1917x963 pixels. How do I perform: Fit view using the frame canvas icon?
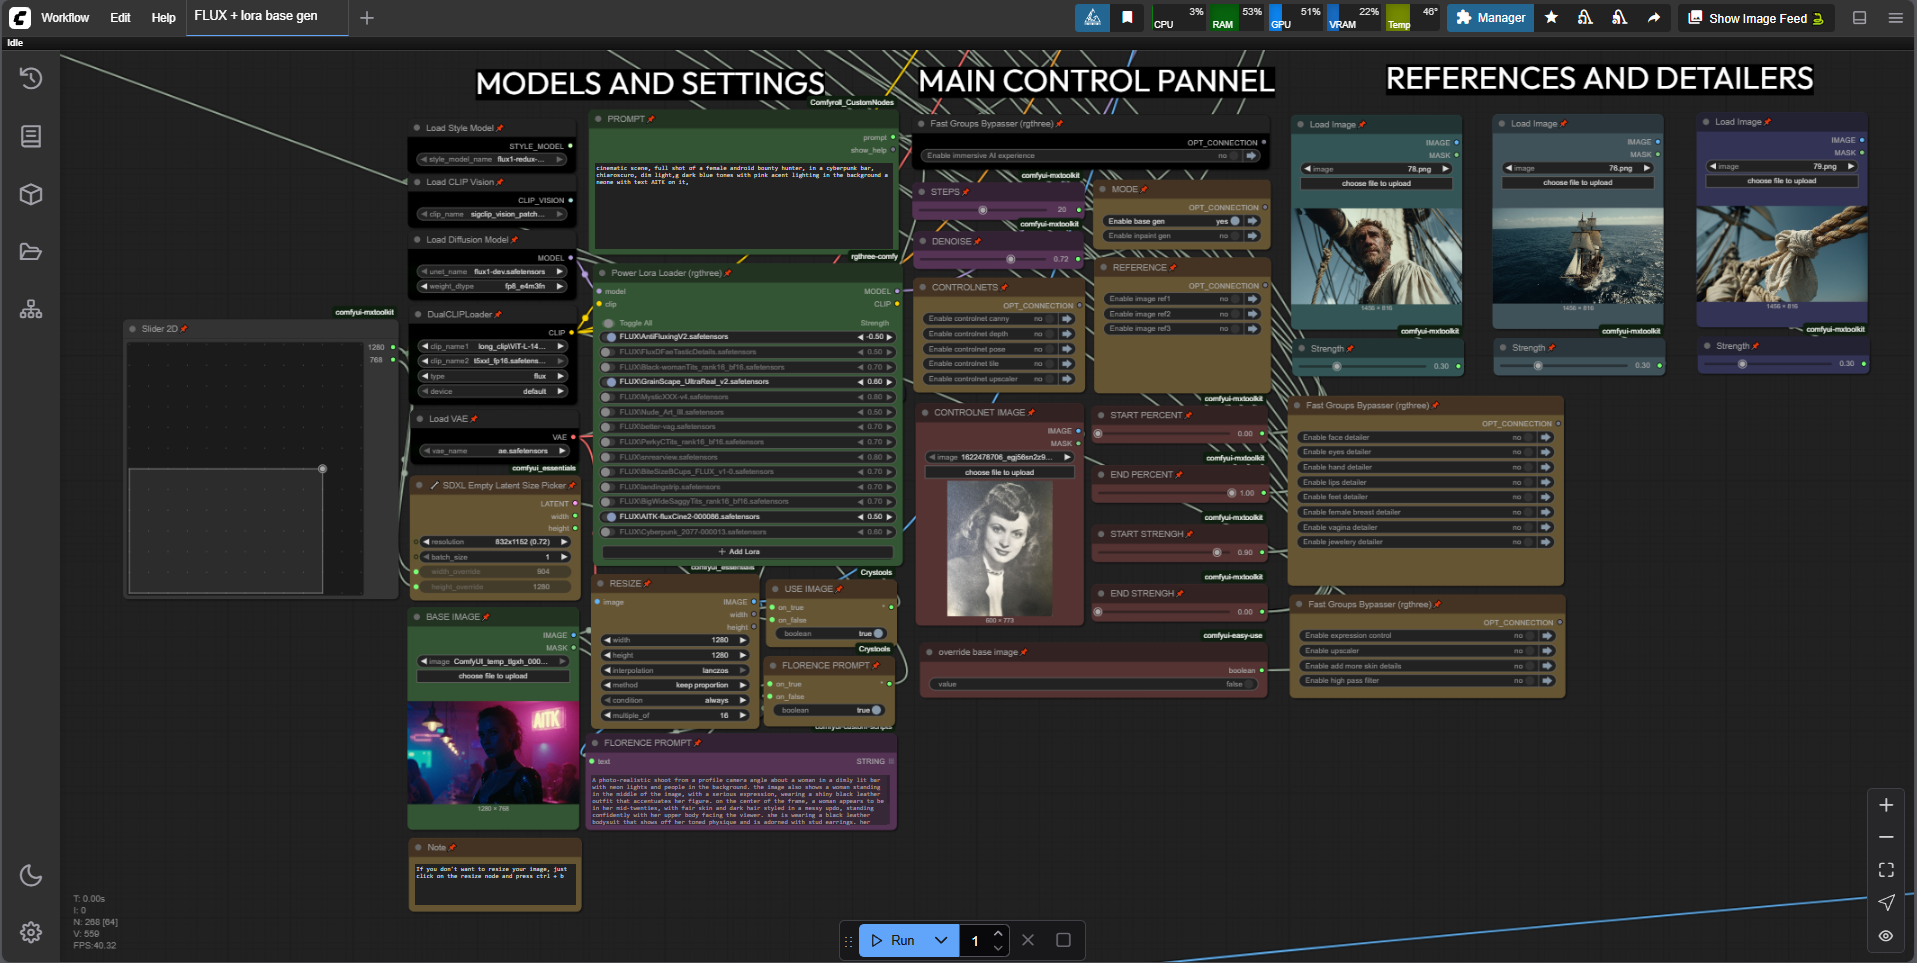[x=1886, y=870]
